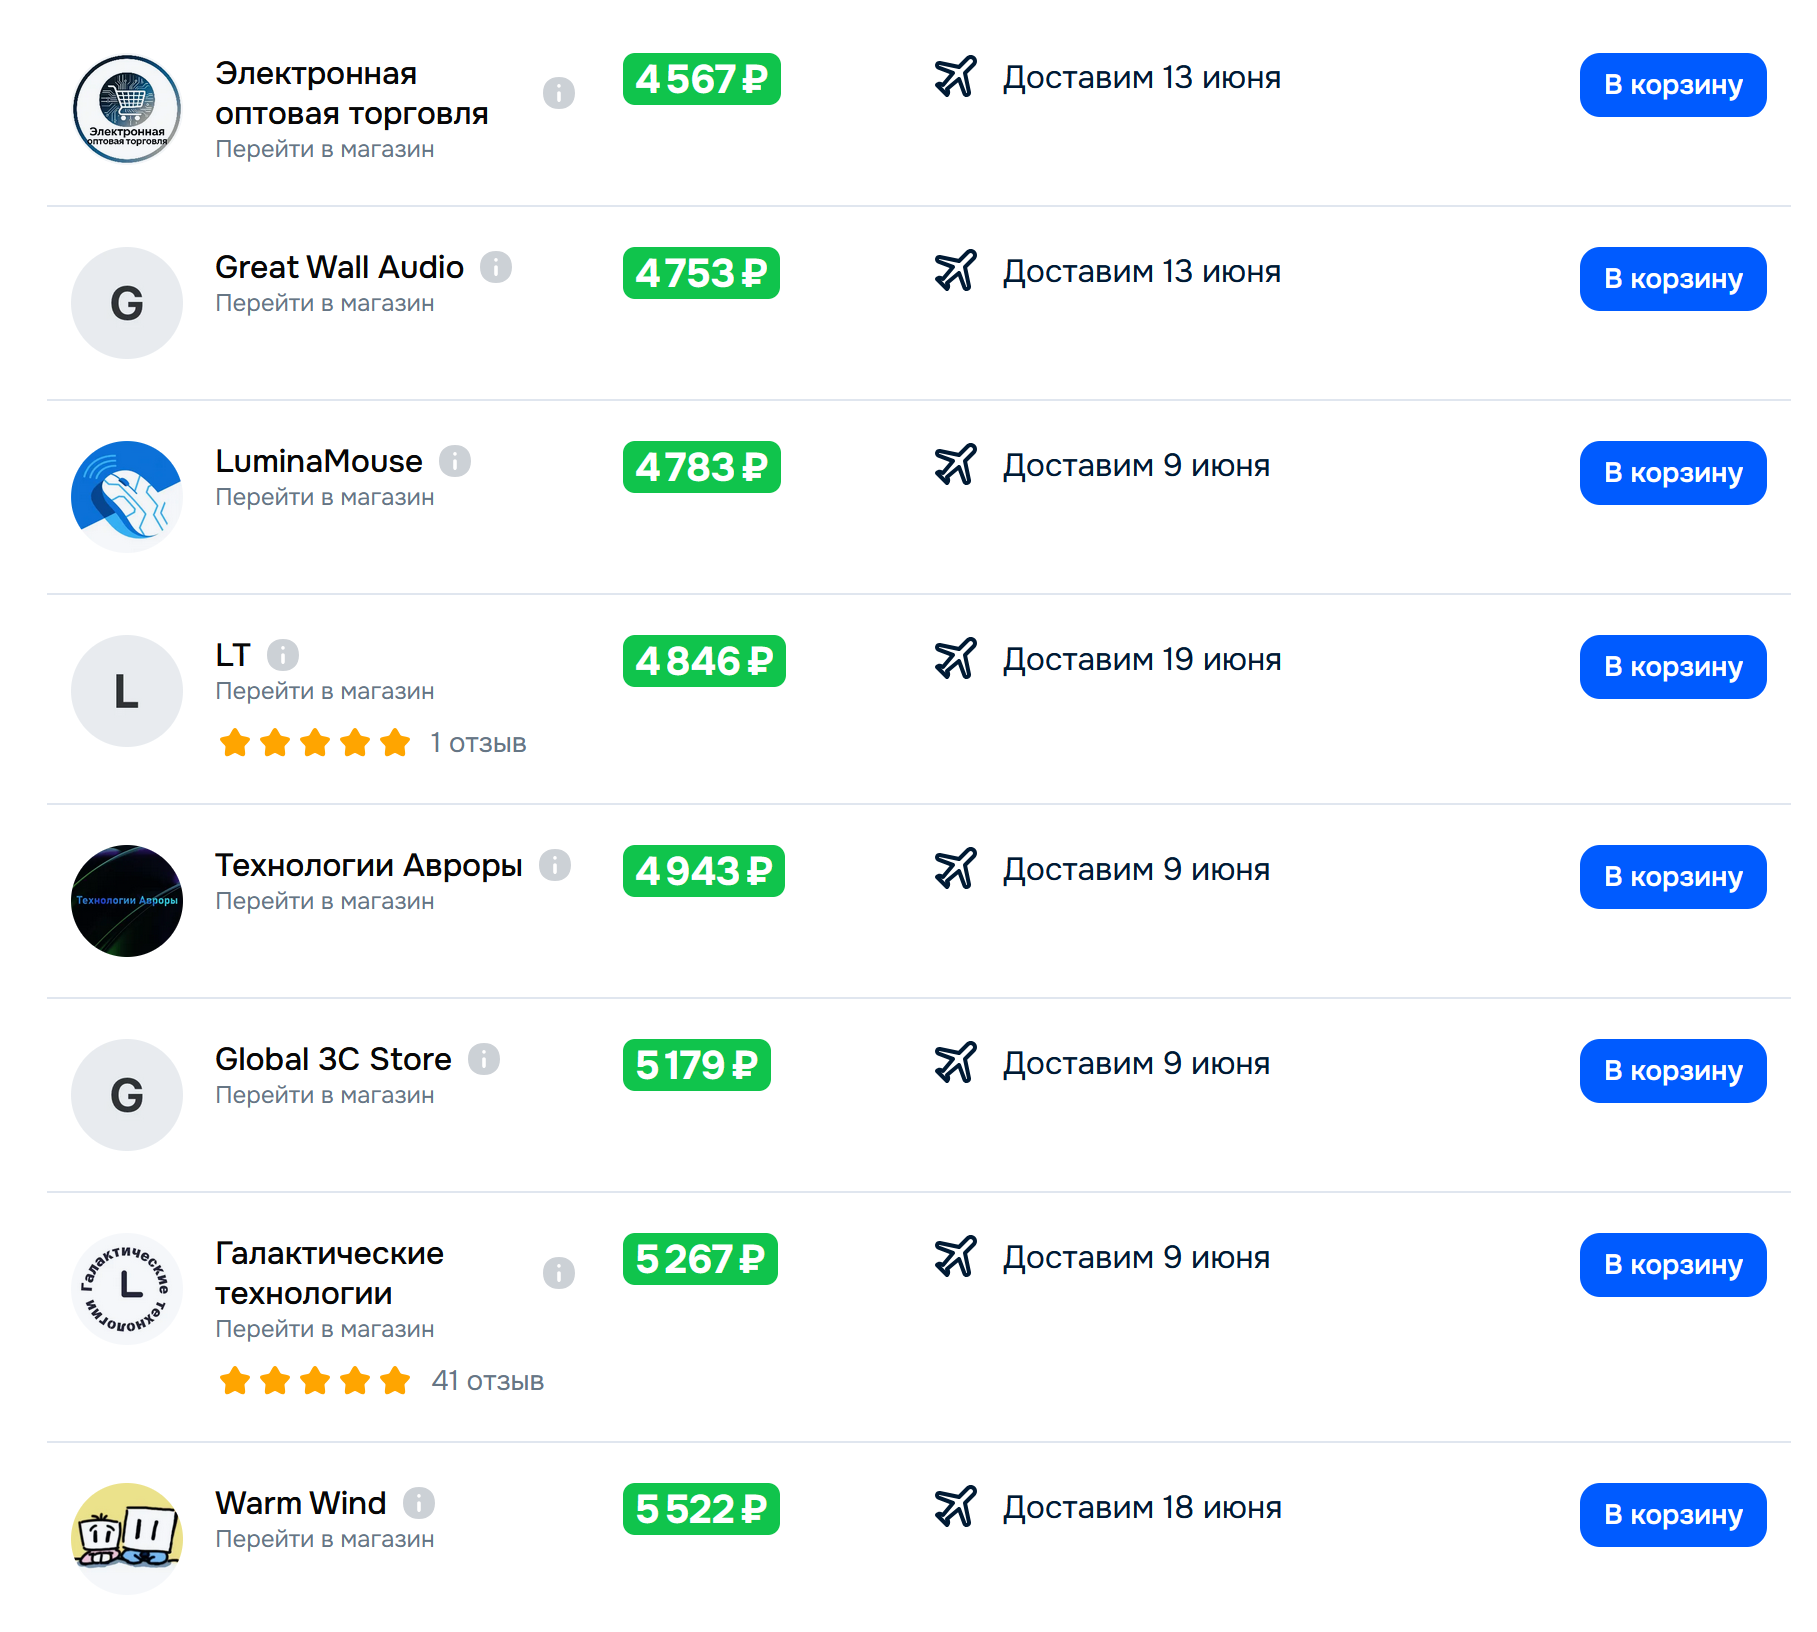
Task: Click info icon next to Great Wall Audio
Action: point(496,267)
